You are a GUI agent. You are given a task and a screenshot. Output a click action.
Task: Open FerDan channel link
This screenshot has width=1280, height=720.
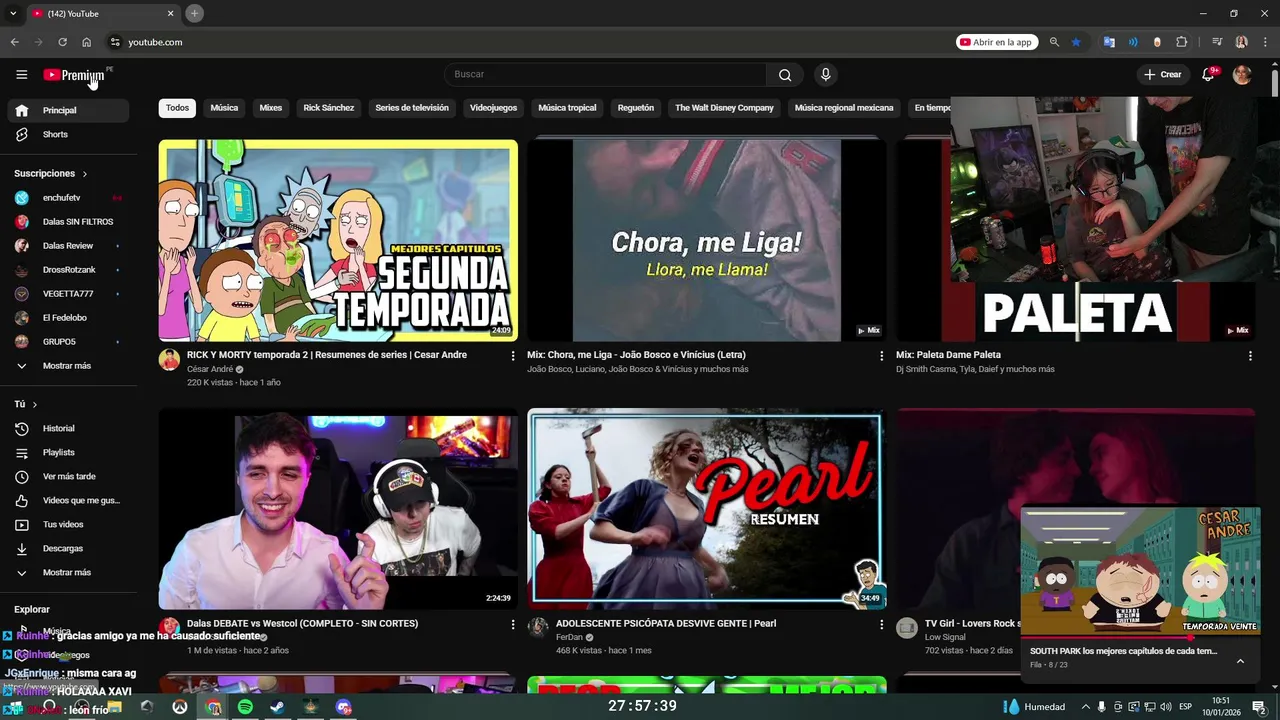[569, 637]
